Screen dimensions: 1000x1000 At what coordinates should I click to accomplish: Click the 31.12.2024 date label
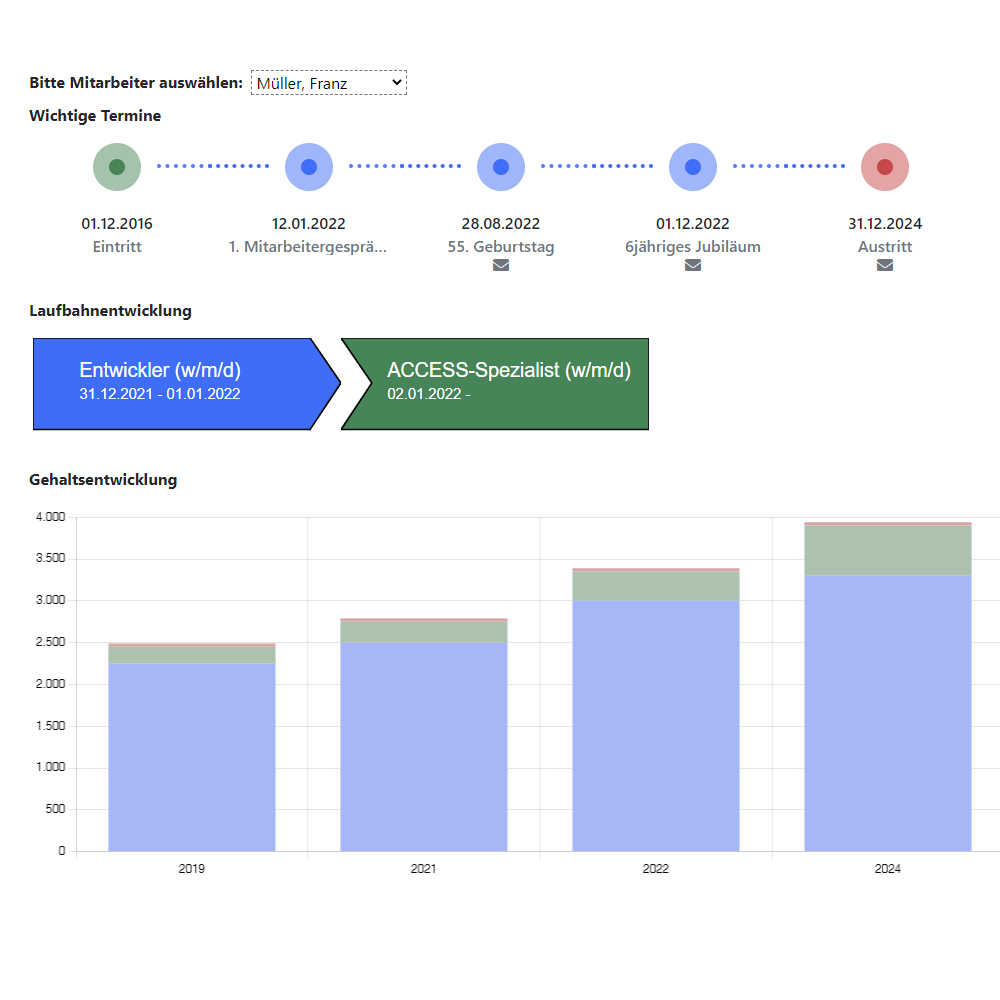click(x=885, y=224)
